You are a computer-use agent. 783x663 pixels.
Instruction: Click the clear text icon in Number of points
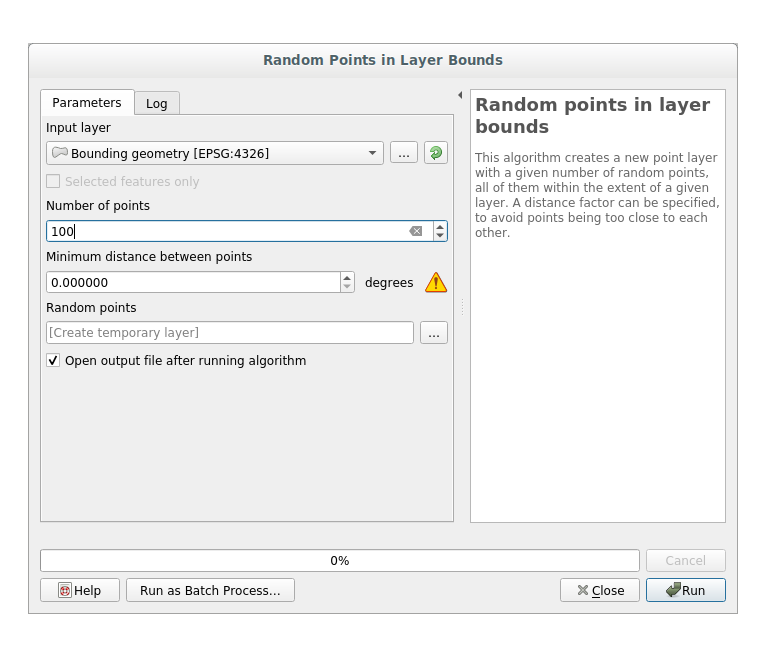click(416, 231)
